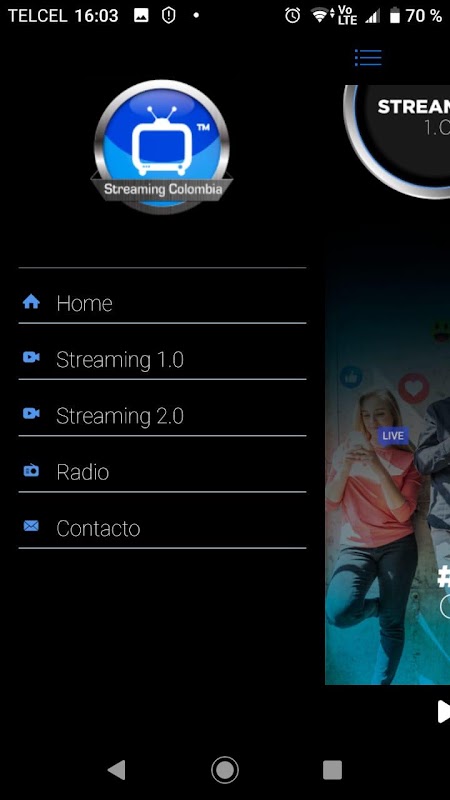Open the Contacto page
This screenshot has width=450, height=800.
[162, 528]
